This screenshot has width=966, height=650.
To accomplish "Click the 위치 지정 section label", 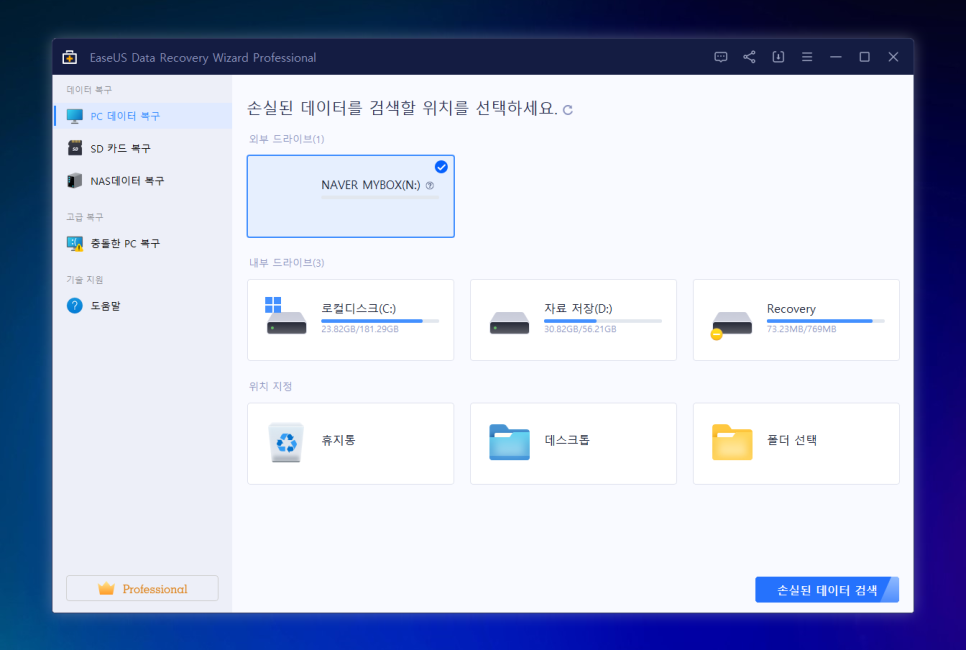I will click(270, 386).
